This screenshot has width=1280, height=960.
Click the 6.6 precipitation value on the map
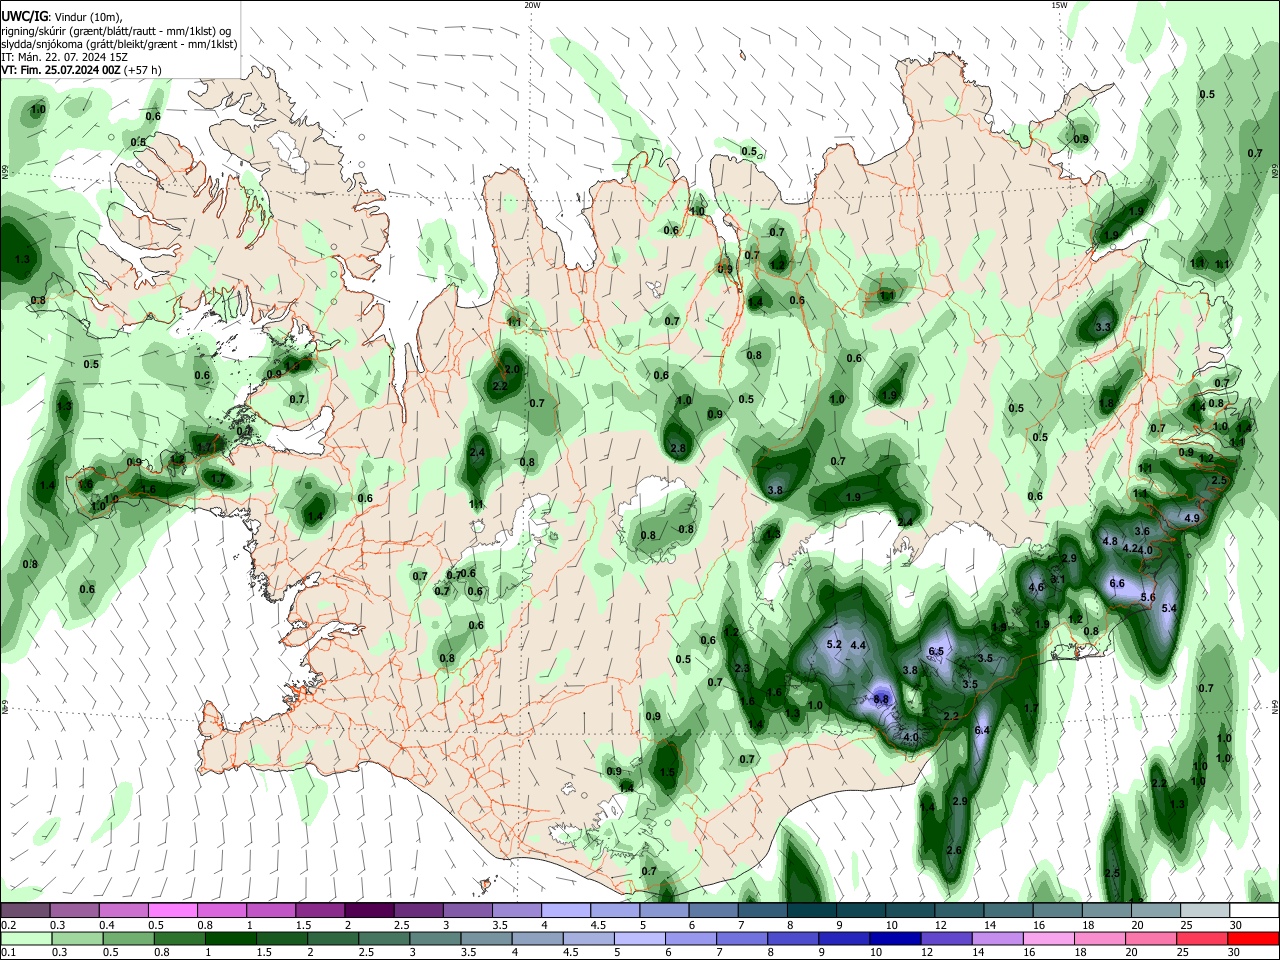click(1117, 583)
